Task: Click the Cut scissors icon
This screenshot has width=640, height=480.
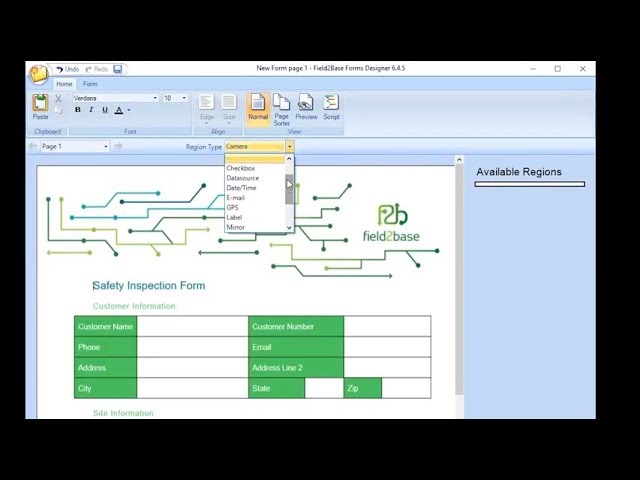Action: pos(58,98)
